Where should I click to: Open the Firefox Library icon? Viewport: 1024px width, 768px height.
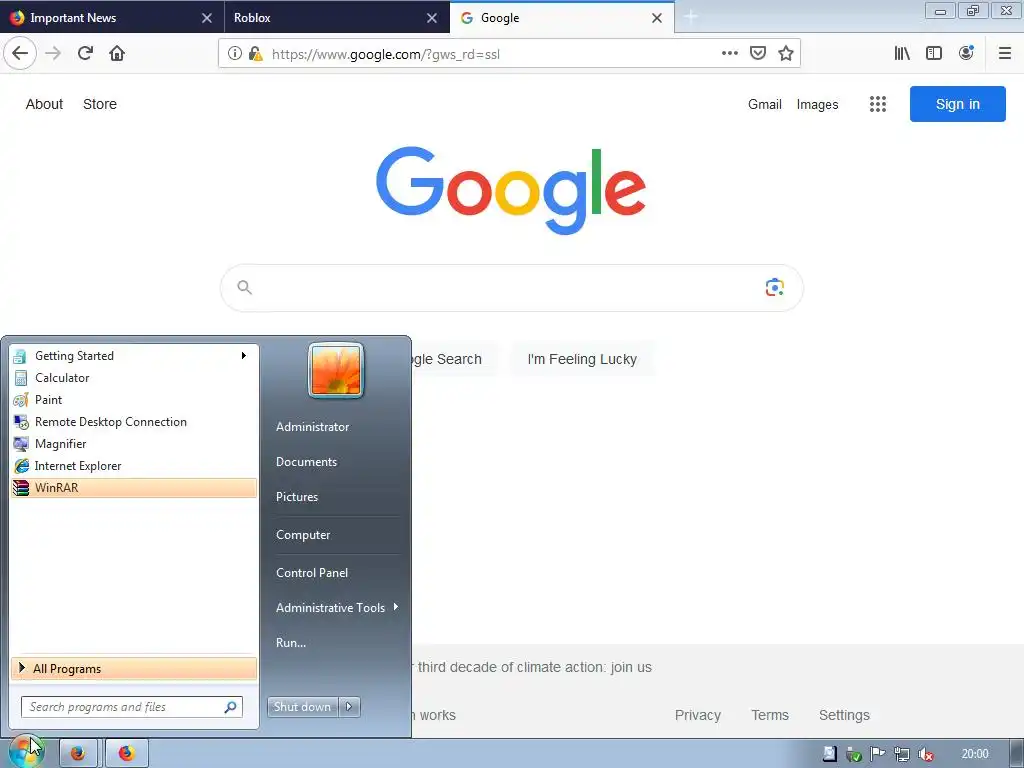coord(902,54)
